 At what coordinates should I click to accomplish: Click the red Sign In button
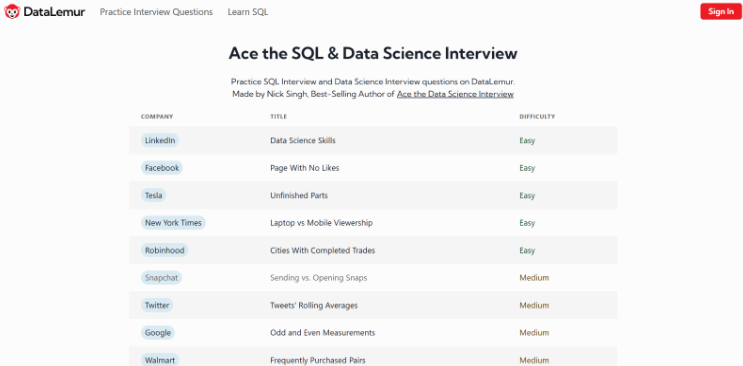(721, 12)
